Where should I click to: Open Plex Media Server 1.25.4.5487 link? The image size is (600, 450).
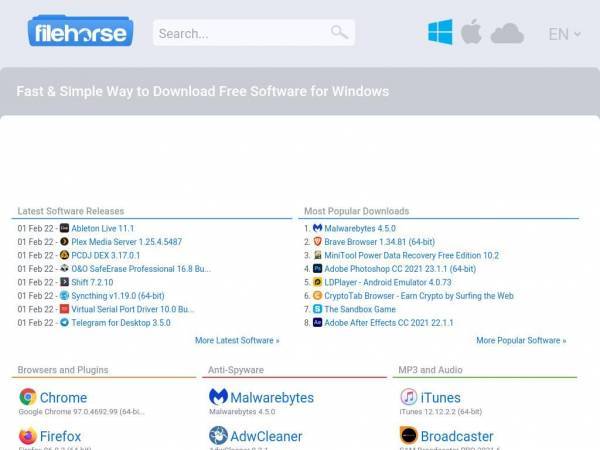pos(127,242)
